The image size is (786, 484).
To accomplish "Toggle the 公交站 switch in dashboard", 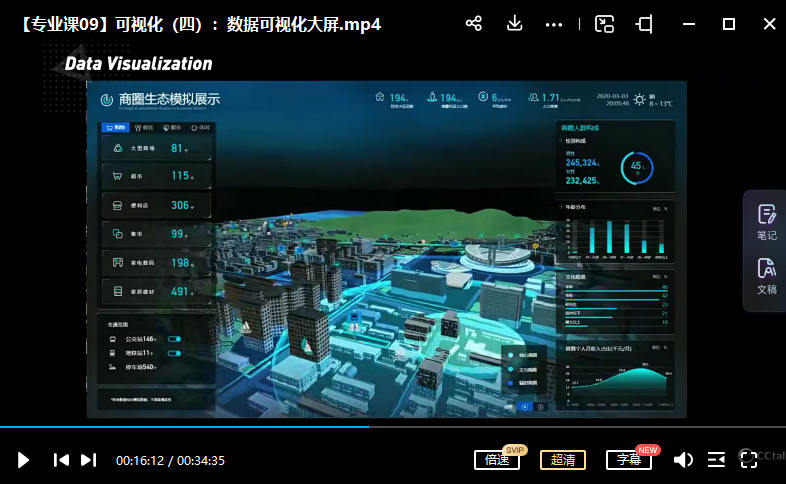I will [175, 340].
